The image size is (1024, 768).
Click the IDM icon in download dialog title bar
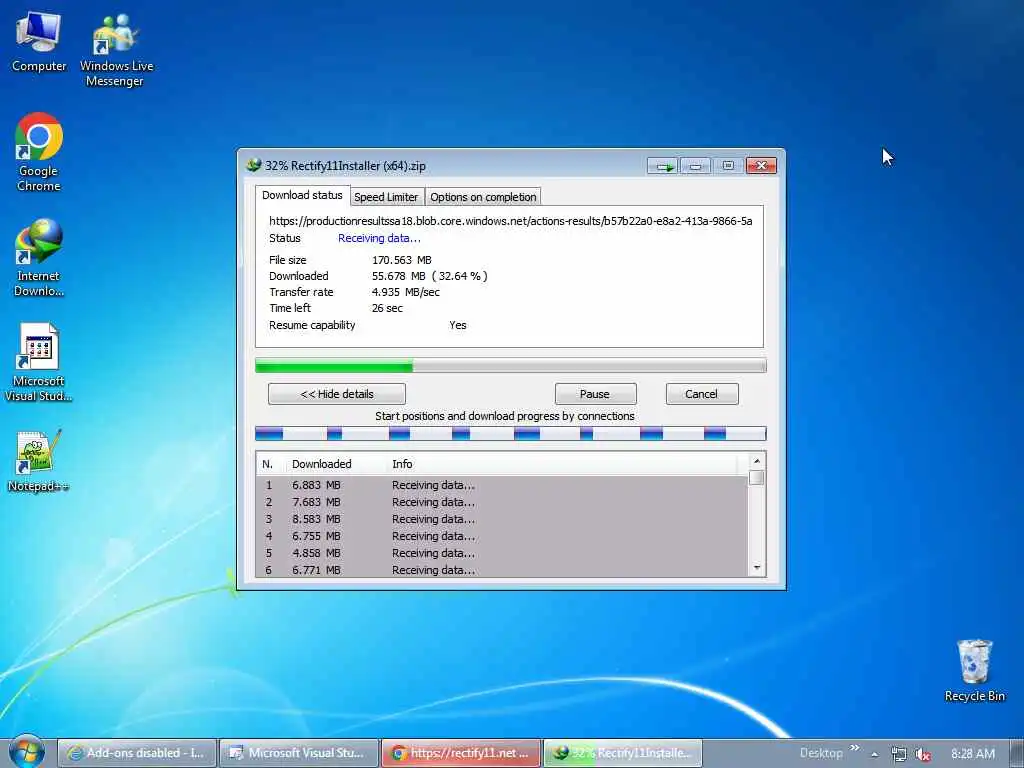point(253,165)
